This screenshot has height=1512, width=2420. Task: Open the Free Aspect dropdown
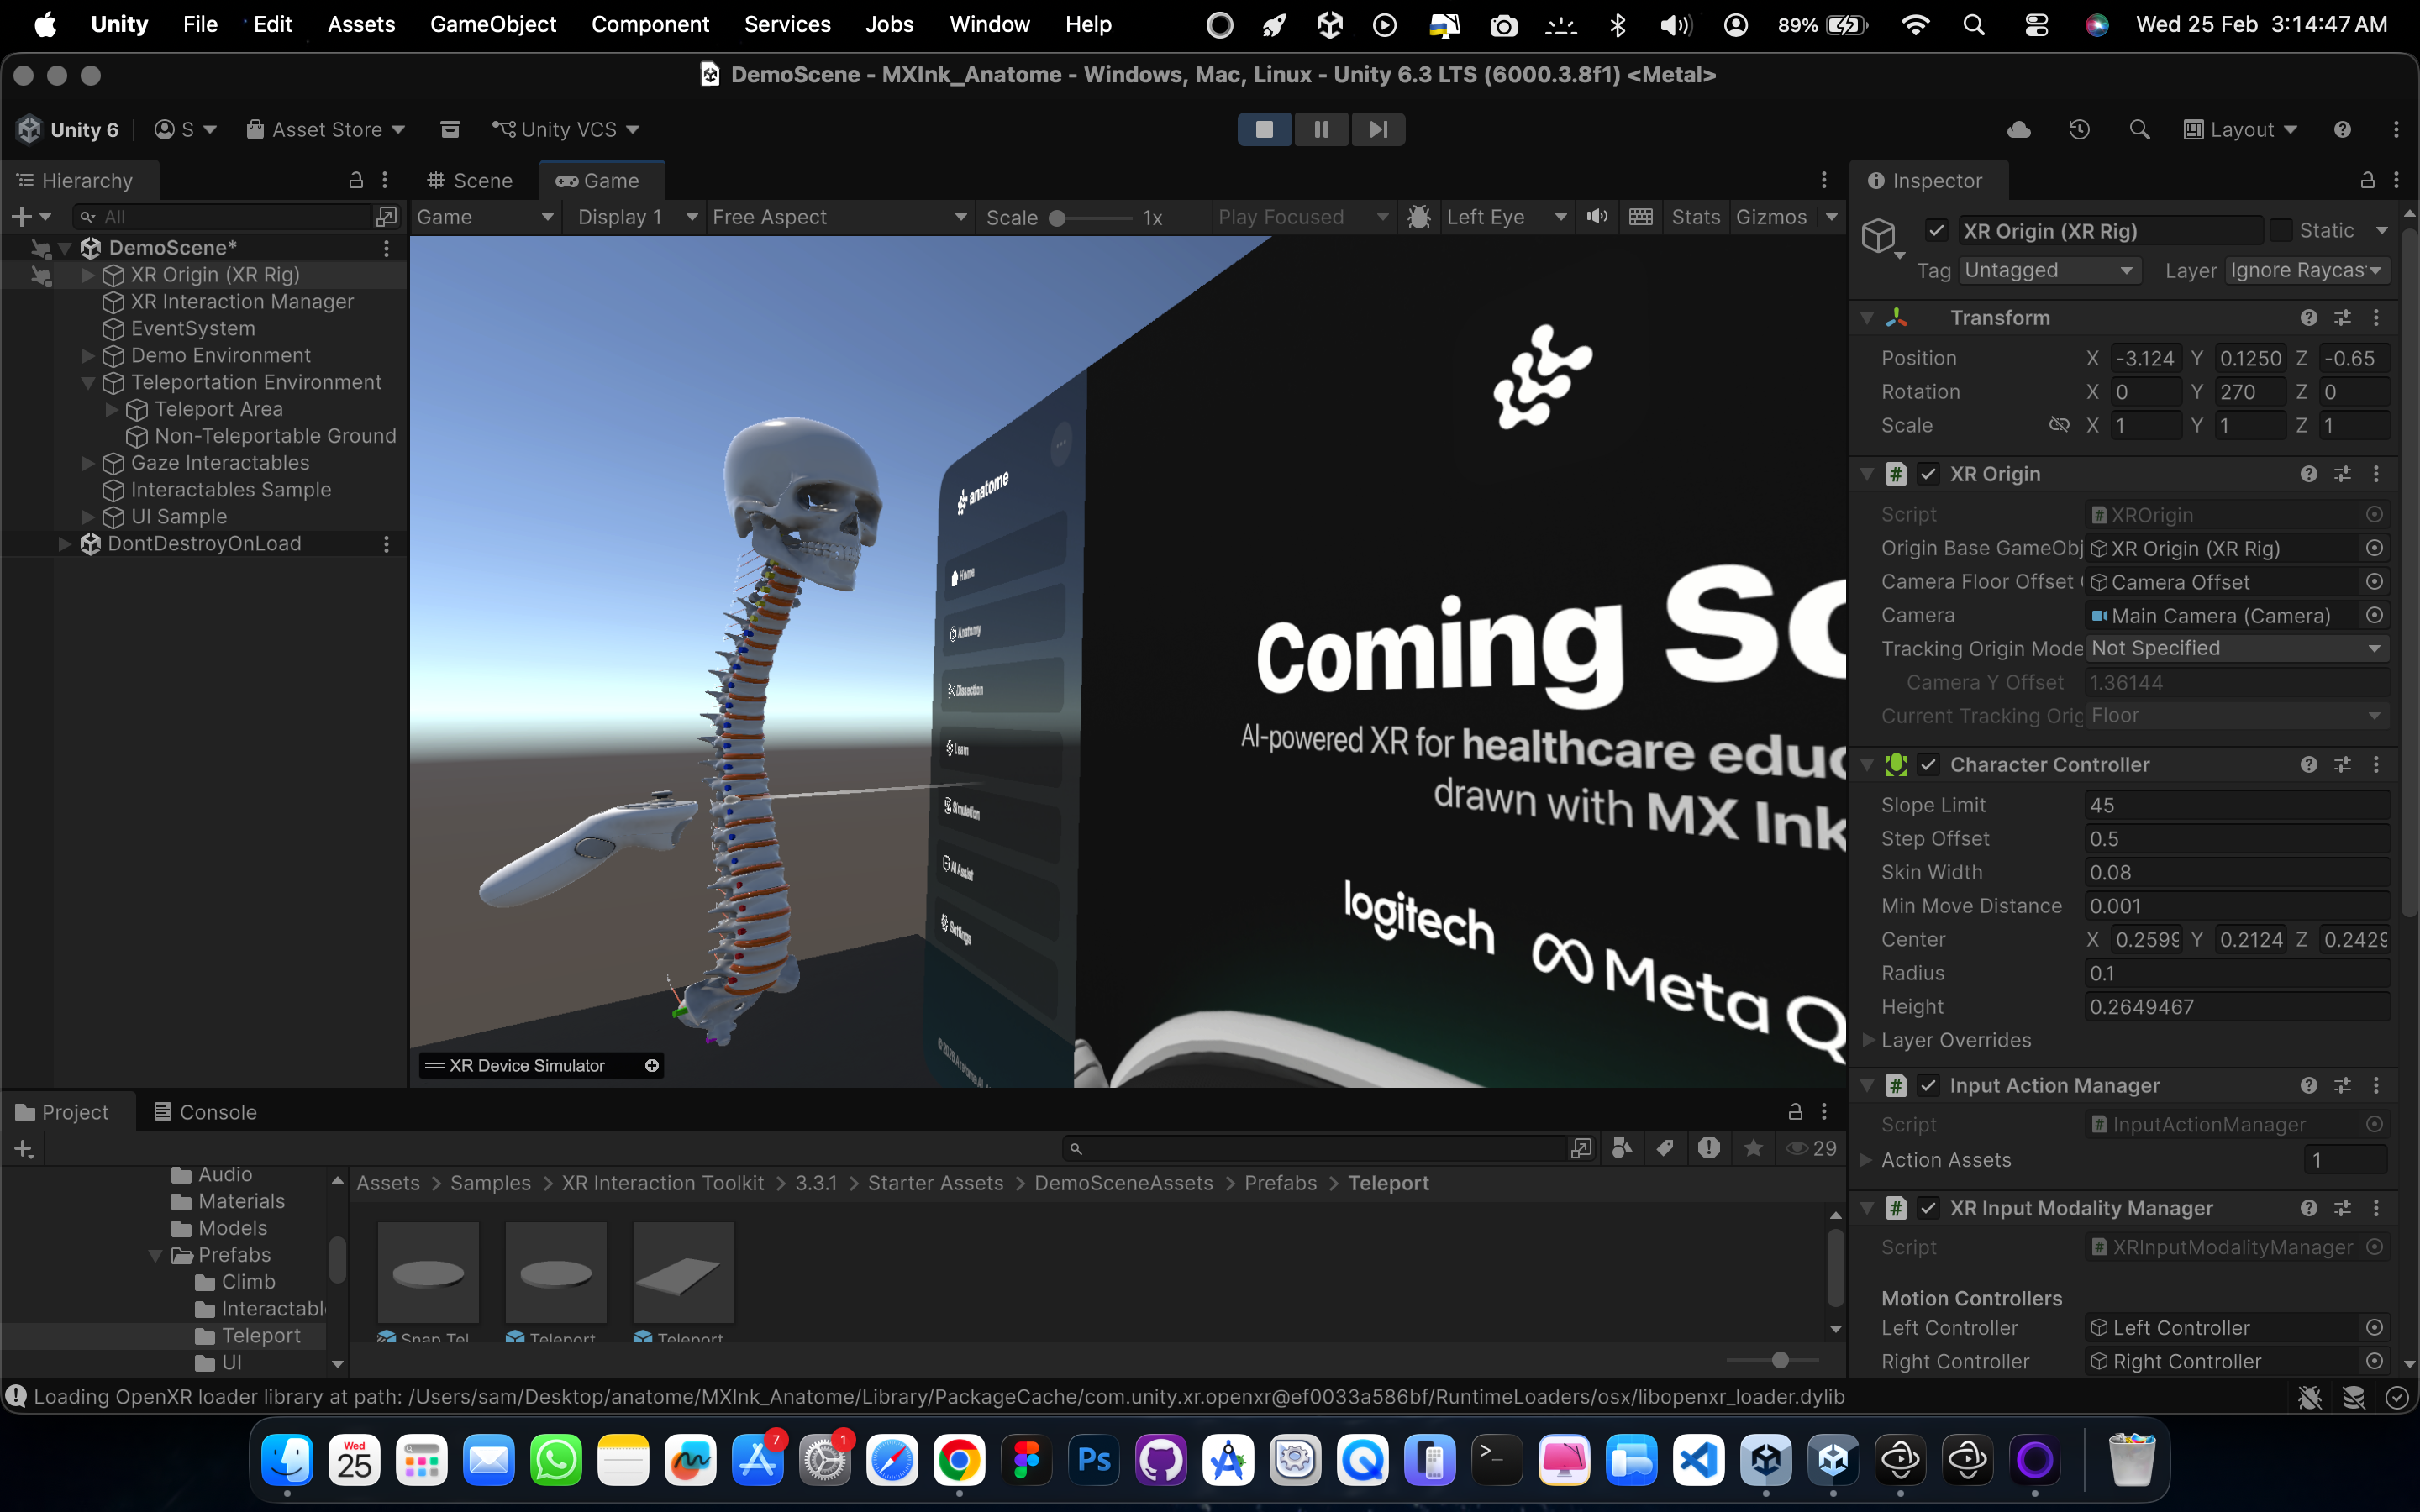point(838,217)
